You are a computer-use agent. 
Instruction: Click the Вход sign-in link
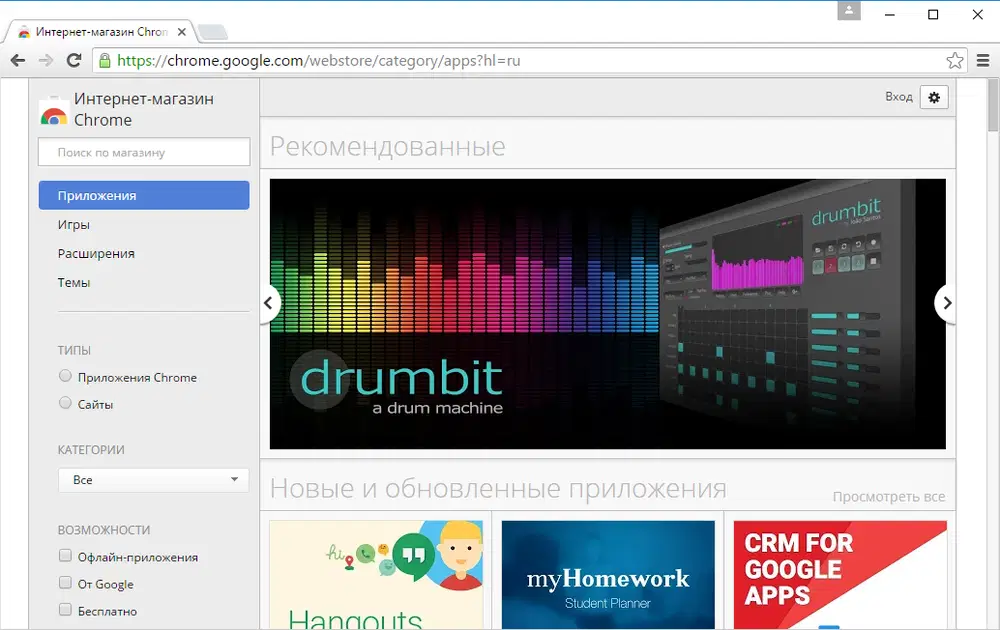click(899, 97)
